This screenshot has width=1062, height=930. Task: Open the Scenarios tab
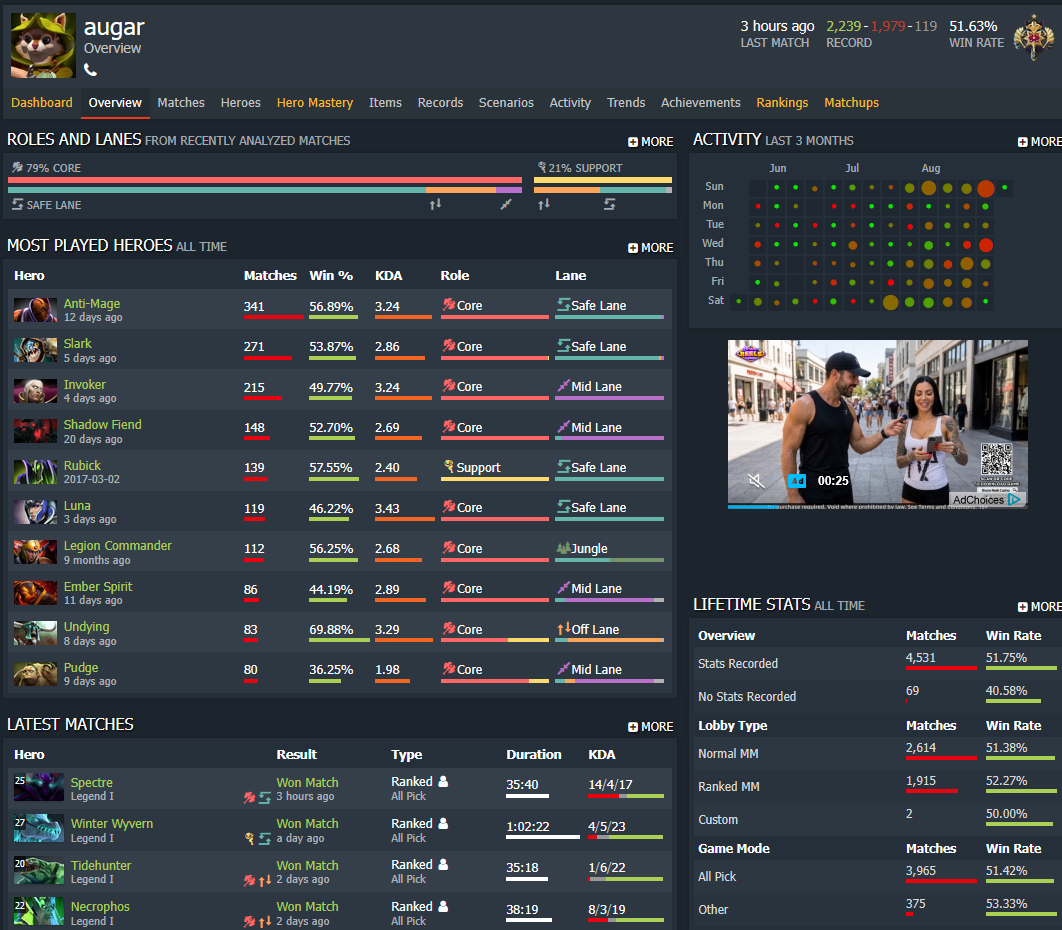pos(506,102)
